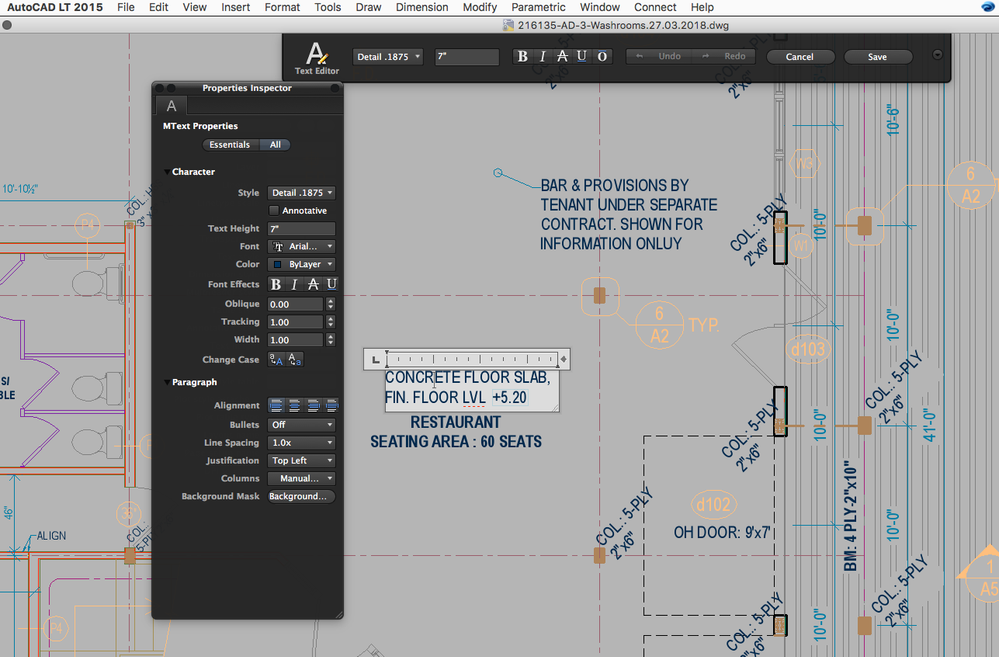Click Strikethrough in the Text Editor toolbar
The width and height of the screenshot is (999, 657).
(x=562, y=57)
